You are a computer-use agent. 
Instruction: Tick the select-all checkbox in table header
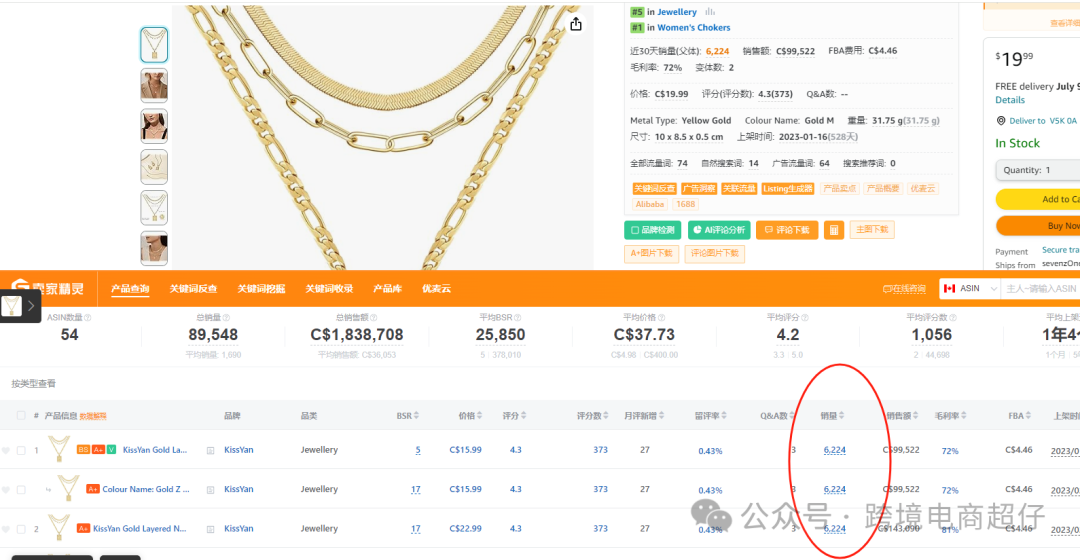click(21, 415)
